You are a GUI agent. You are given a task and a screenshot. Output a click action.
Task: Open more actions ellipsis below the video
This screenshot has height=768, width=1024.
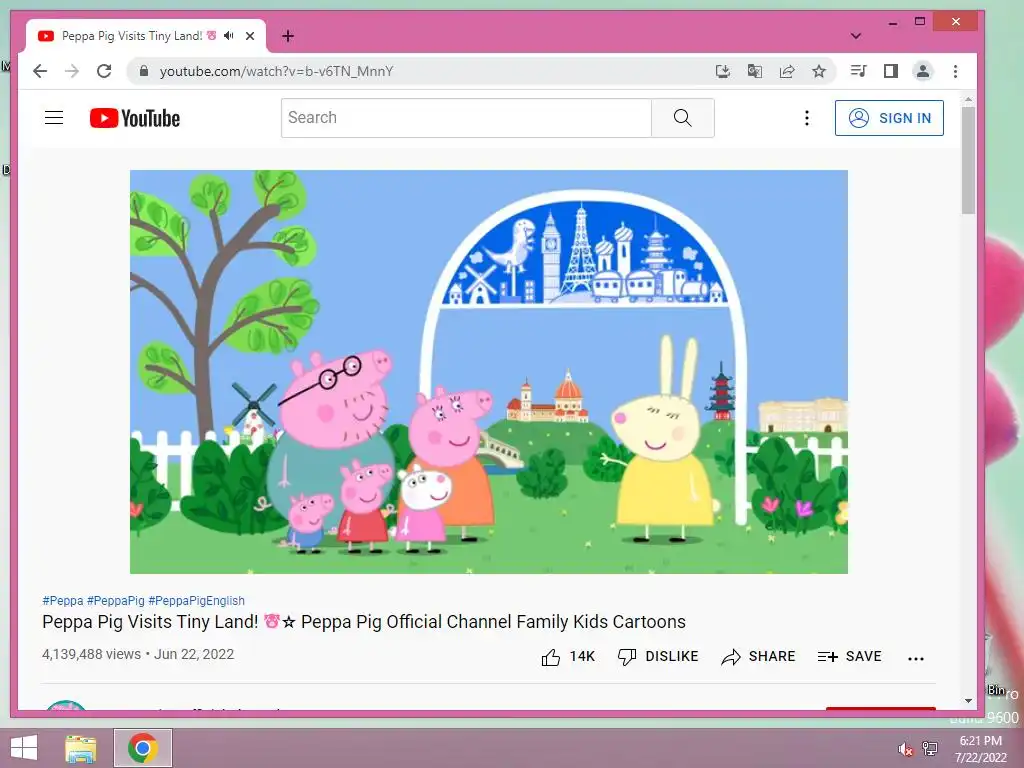(x=916, y=658)
